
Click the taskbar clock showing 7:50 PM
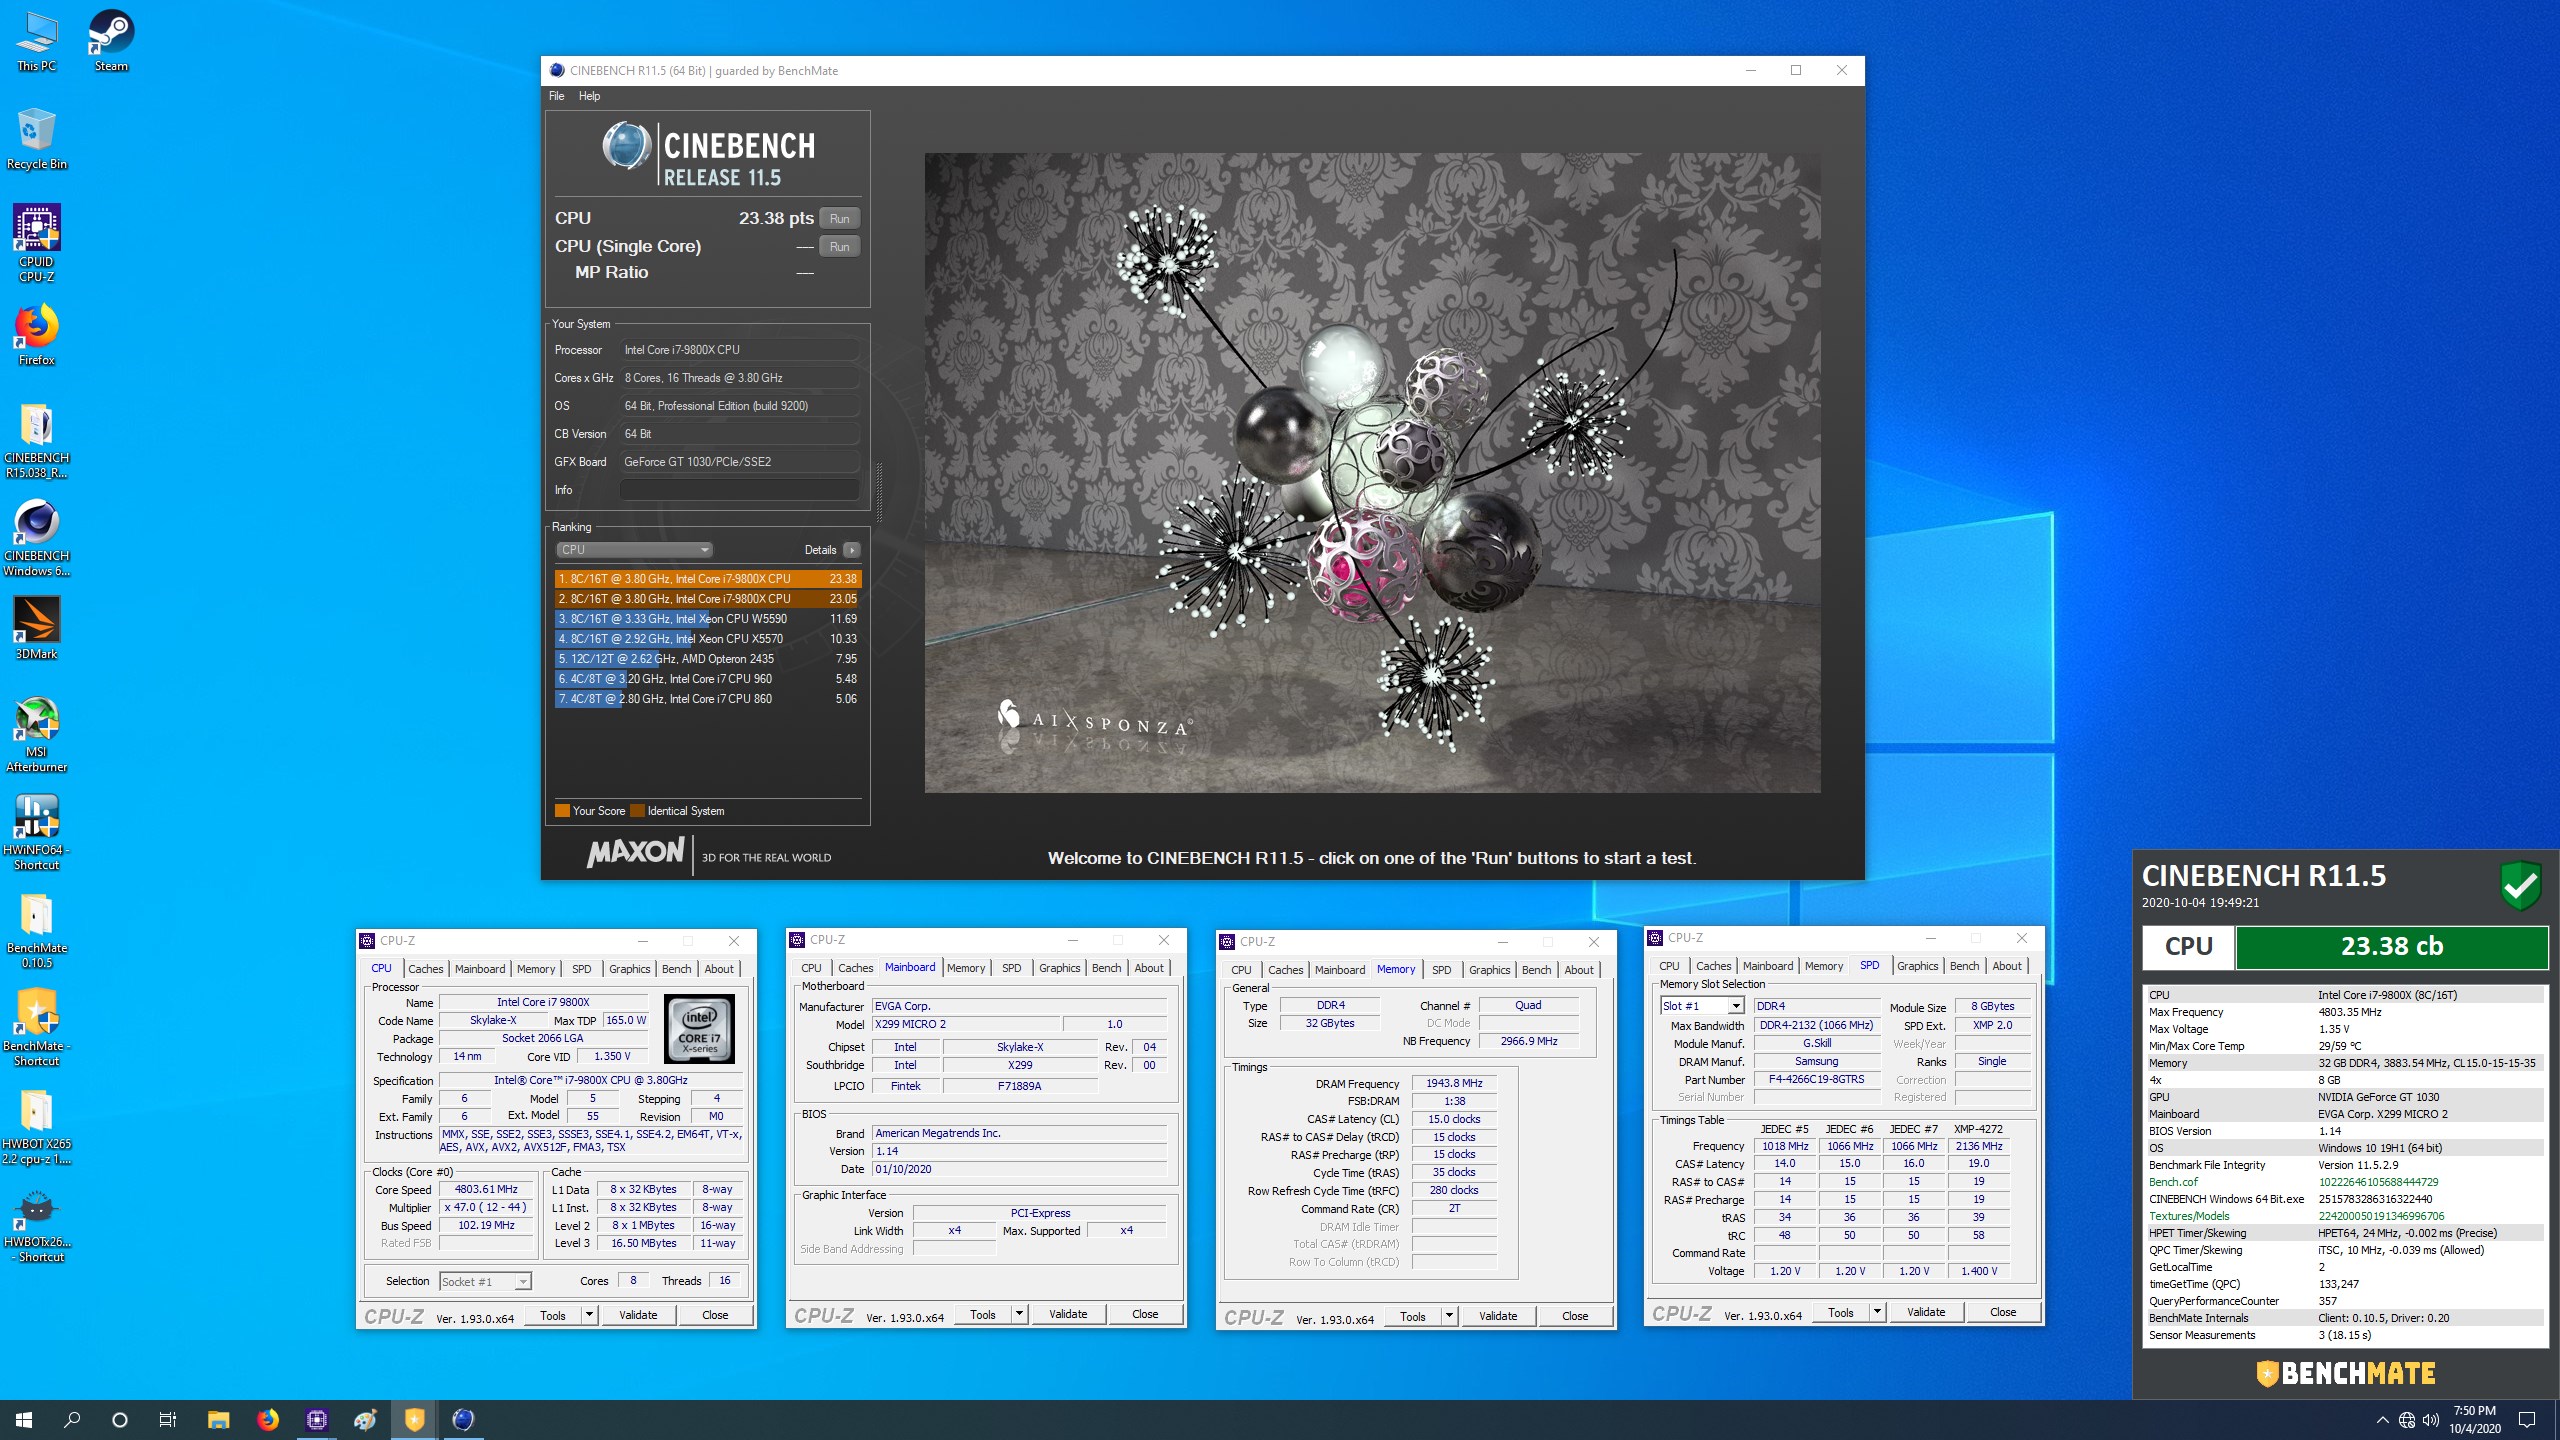2475,1420
